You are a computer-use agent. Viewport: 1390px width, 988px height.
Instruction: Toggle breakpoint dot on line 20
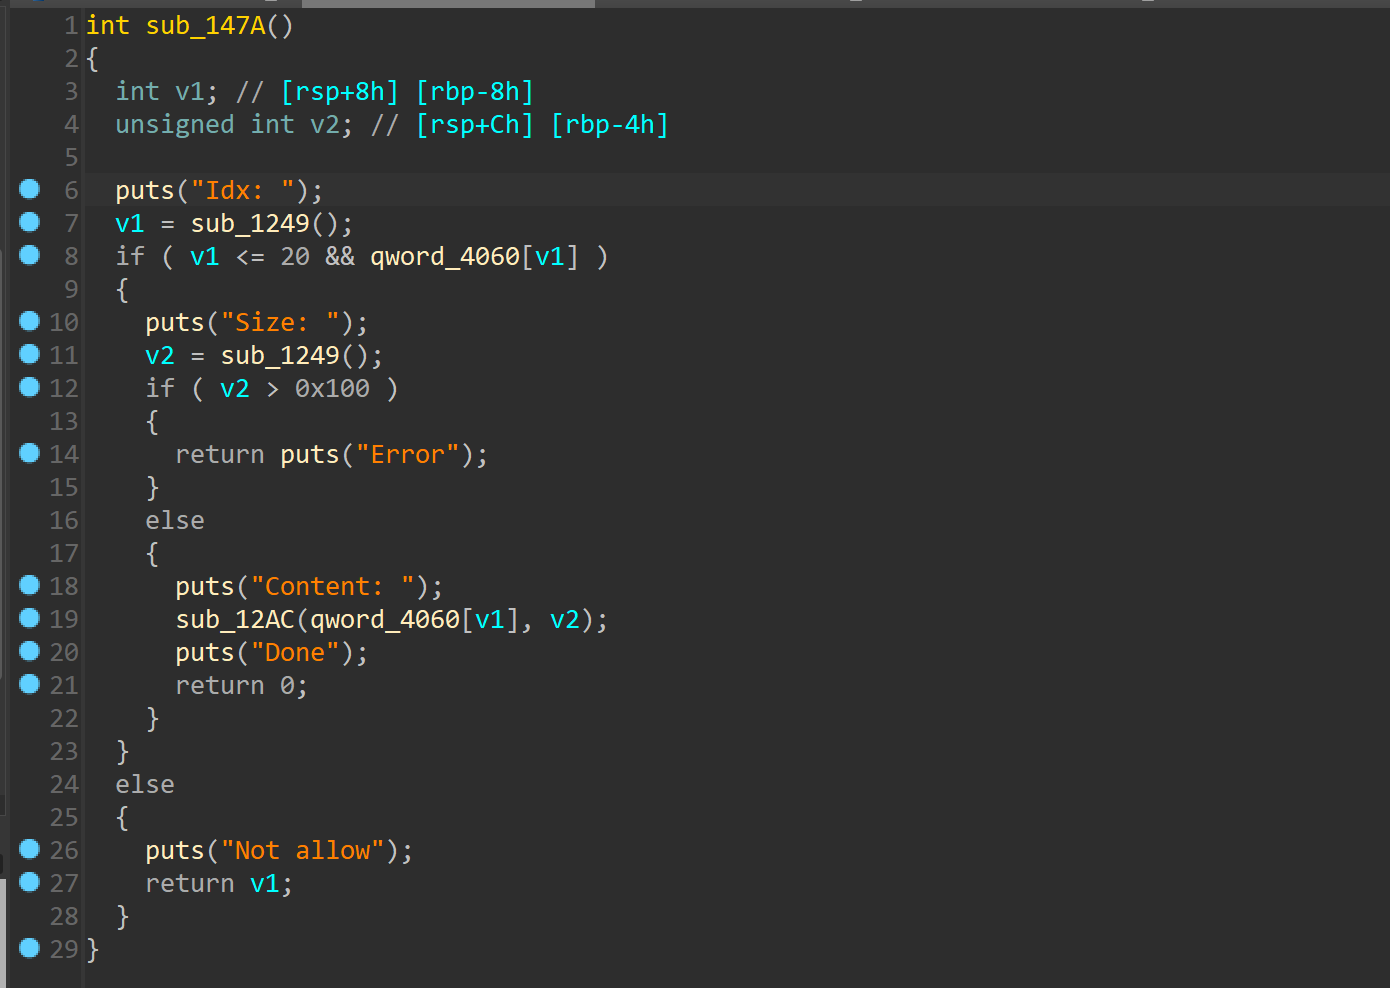(x=30, y=651)
